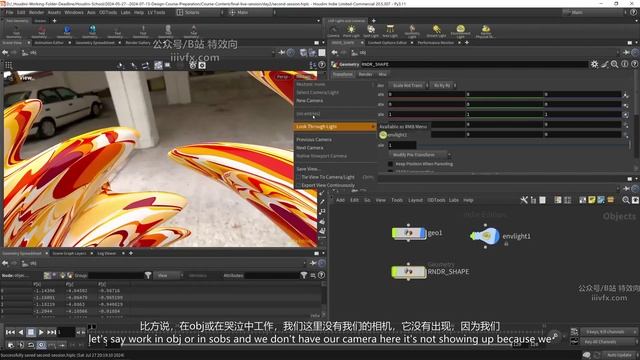
Task: Open the Solaris desktop dropdown
Action: click(x=200, y=12)
